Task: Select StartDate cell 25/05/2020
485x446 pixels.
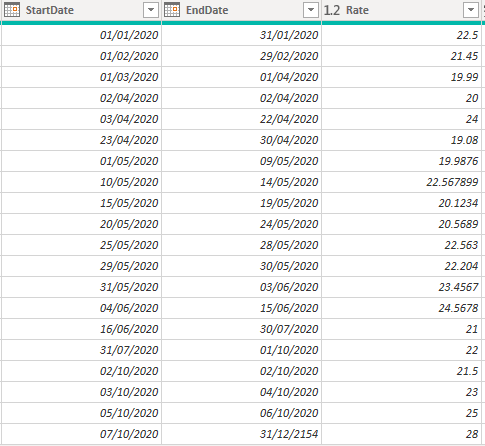Action: (81, 245)
